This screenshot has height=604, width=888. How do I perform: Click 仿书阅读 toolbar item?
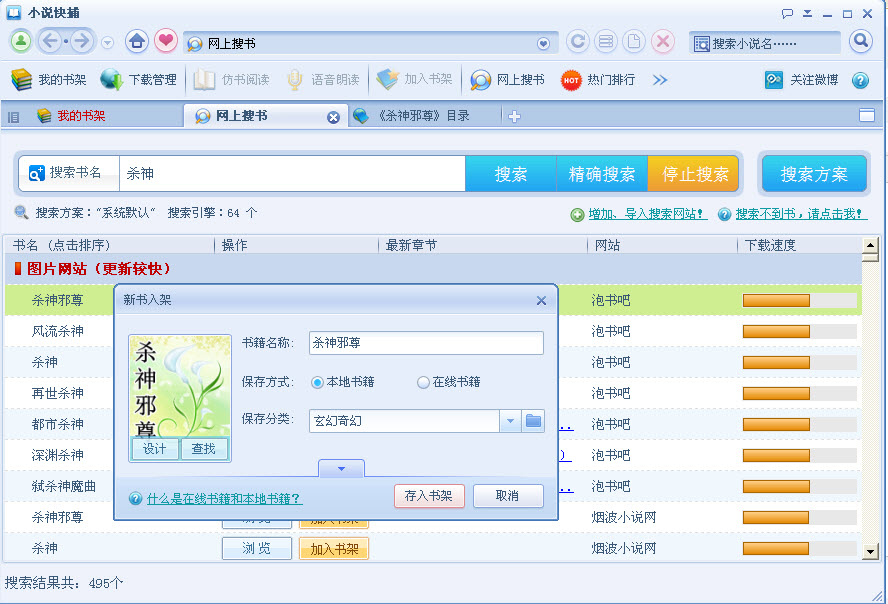(231, 80)
